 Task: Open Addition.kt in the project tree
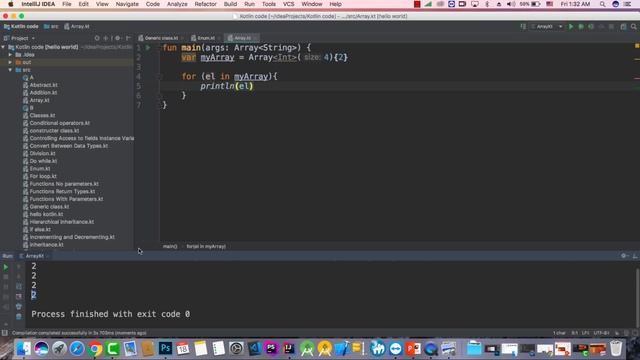(x=43, y=93)
